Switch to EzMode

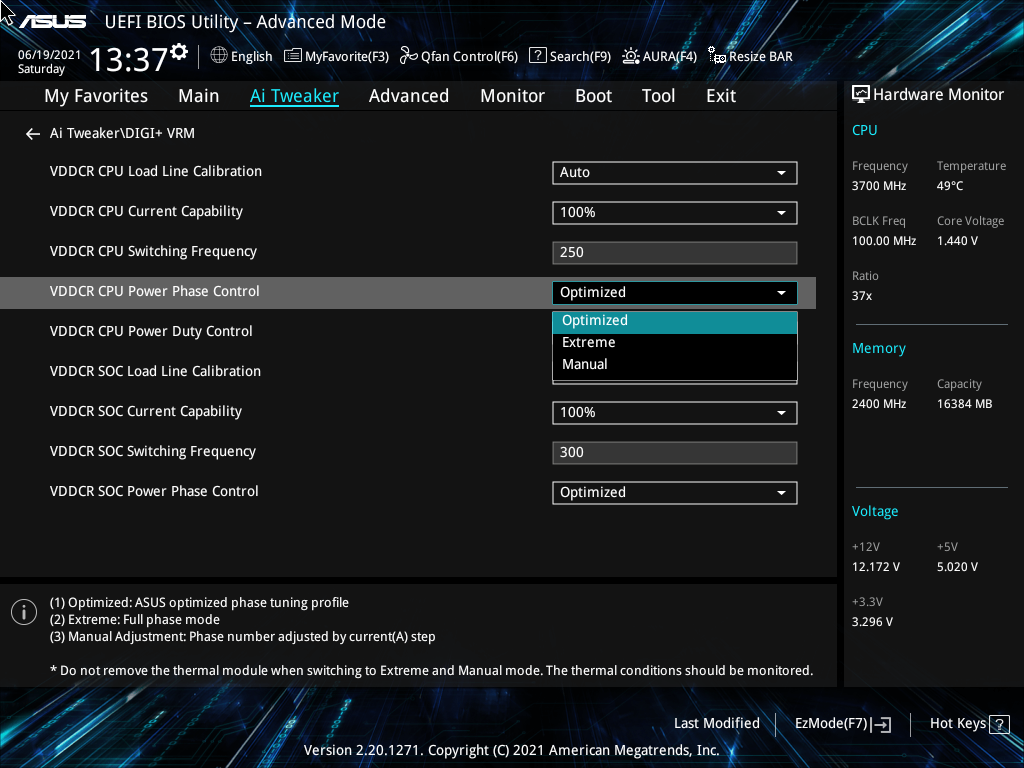pos(840,723)
